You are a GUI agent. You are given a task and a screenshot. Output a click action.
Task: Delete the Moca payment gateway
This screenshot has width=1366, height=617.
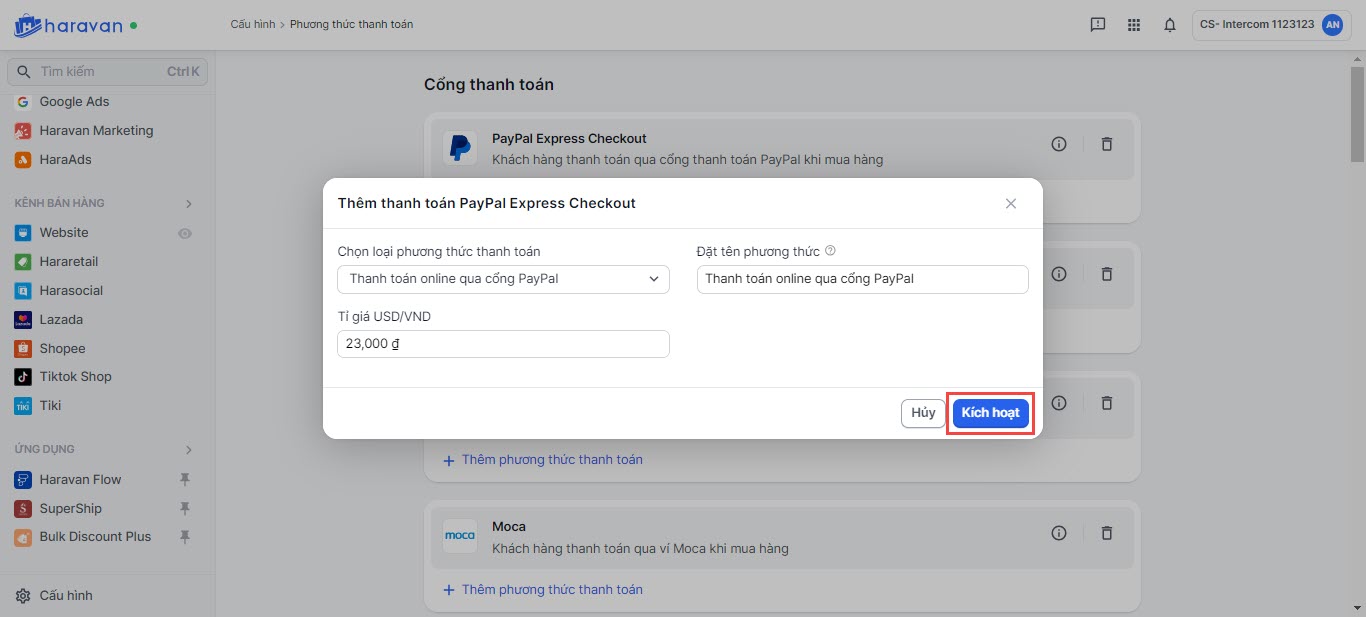click(1106, 533)
